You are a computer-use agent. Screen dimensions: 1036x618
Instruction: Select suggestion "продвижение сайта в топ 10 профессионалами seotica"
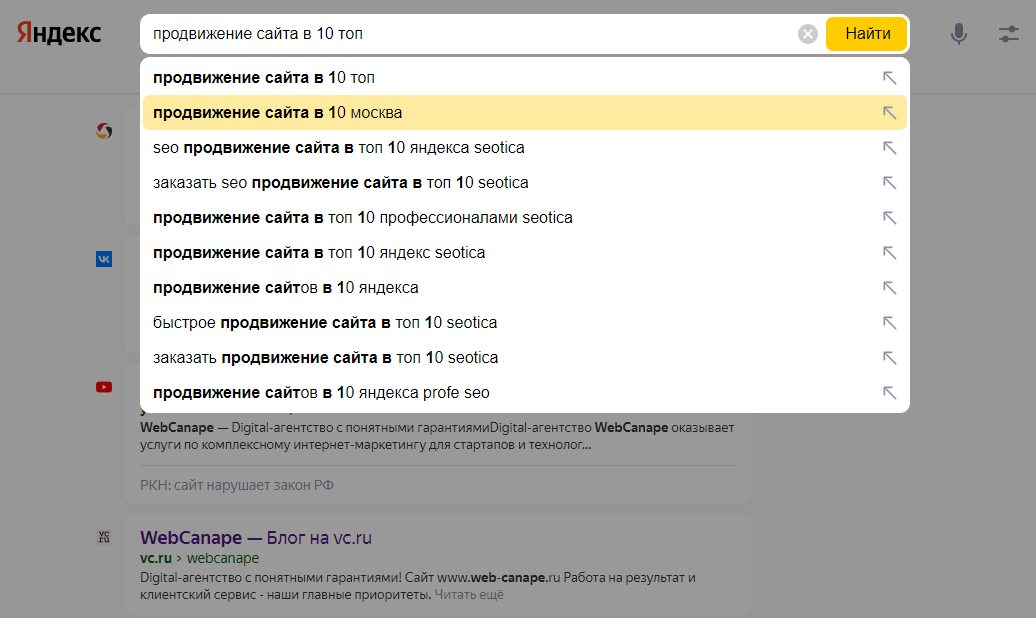click(x=525, y=218)
